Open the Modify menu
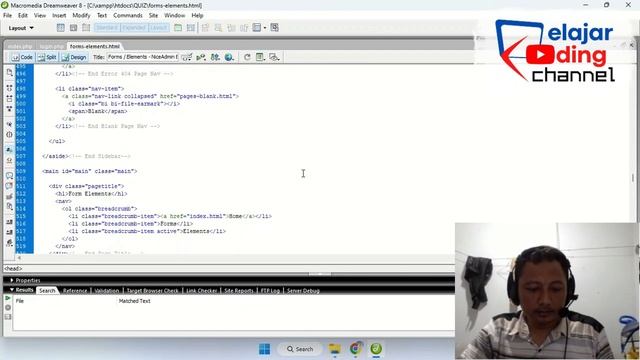The image size is (640, 360). pos(81,16)
